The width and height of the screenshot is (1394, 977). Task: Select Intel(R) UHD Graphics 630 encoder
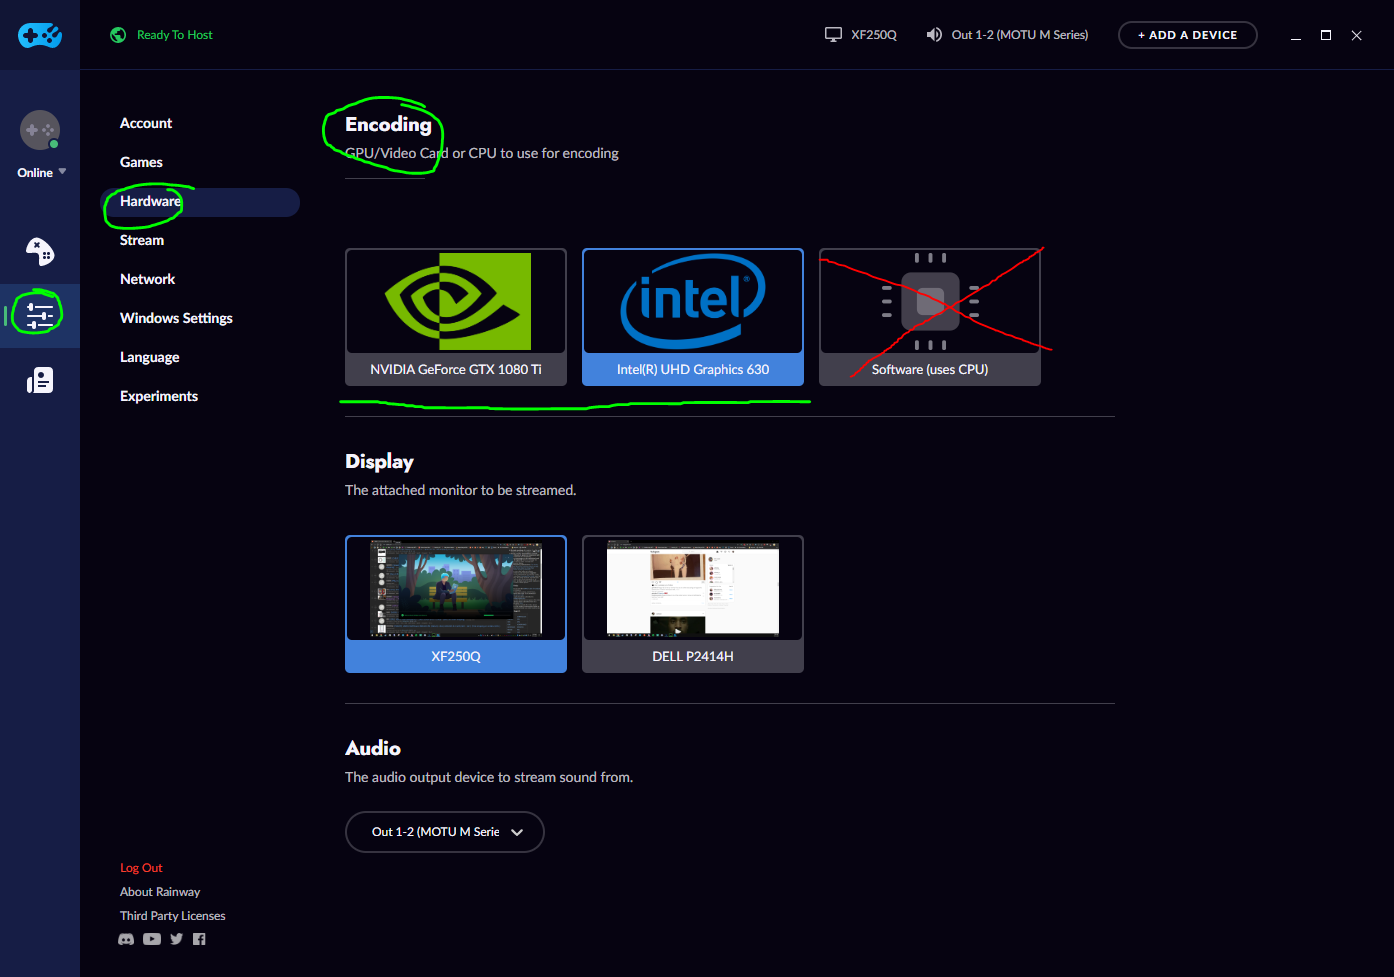[693, 317]
